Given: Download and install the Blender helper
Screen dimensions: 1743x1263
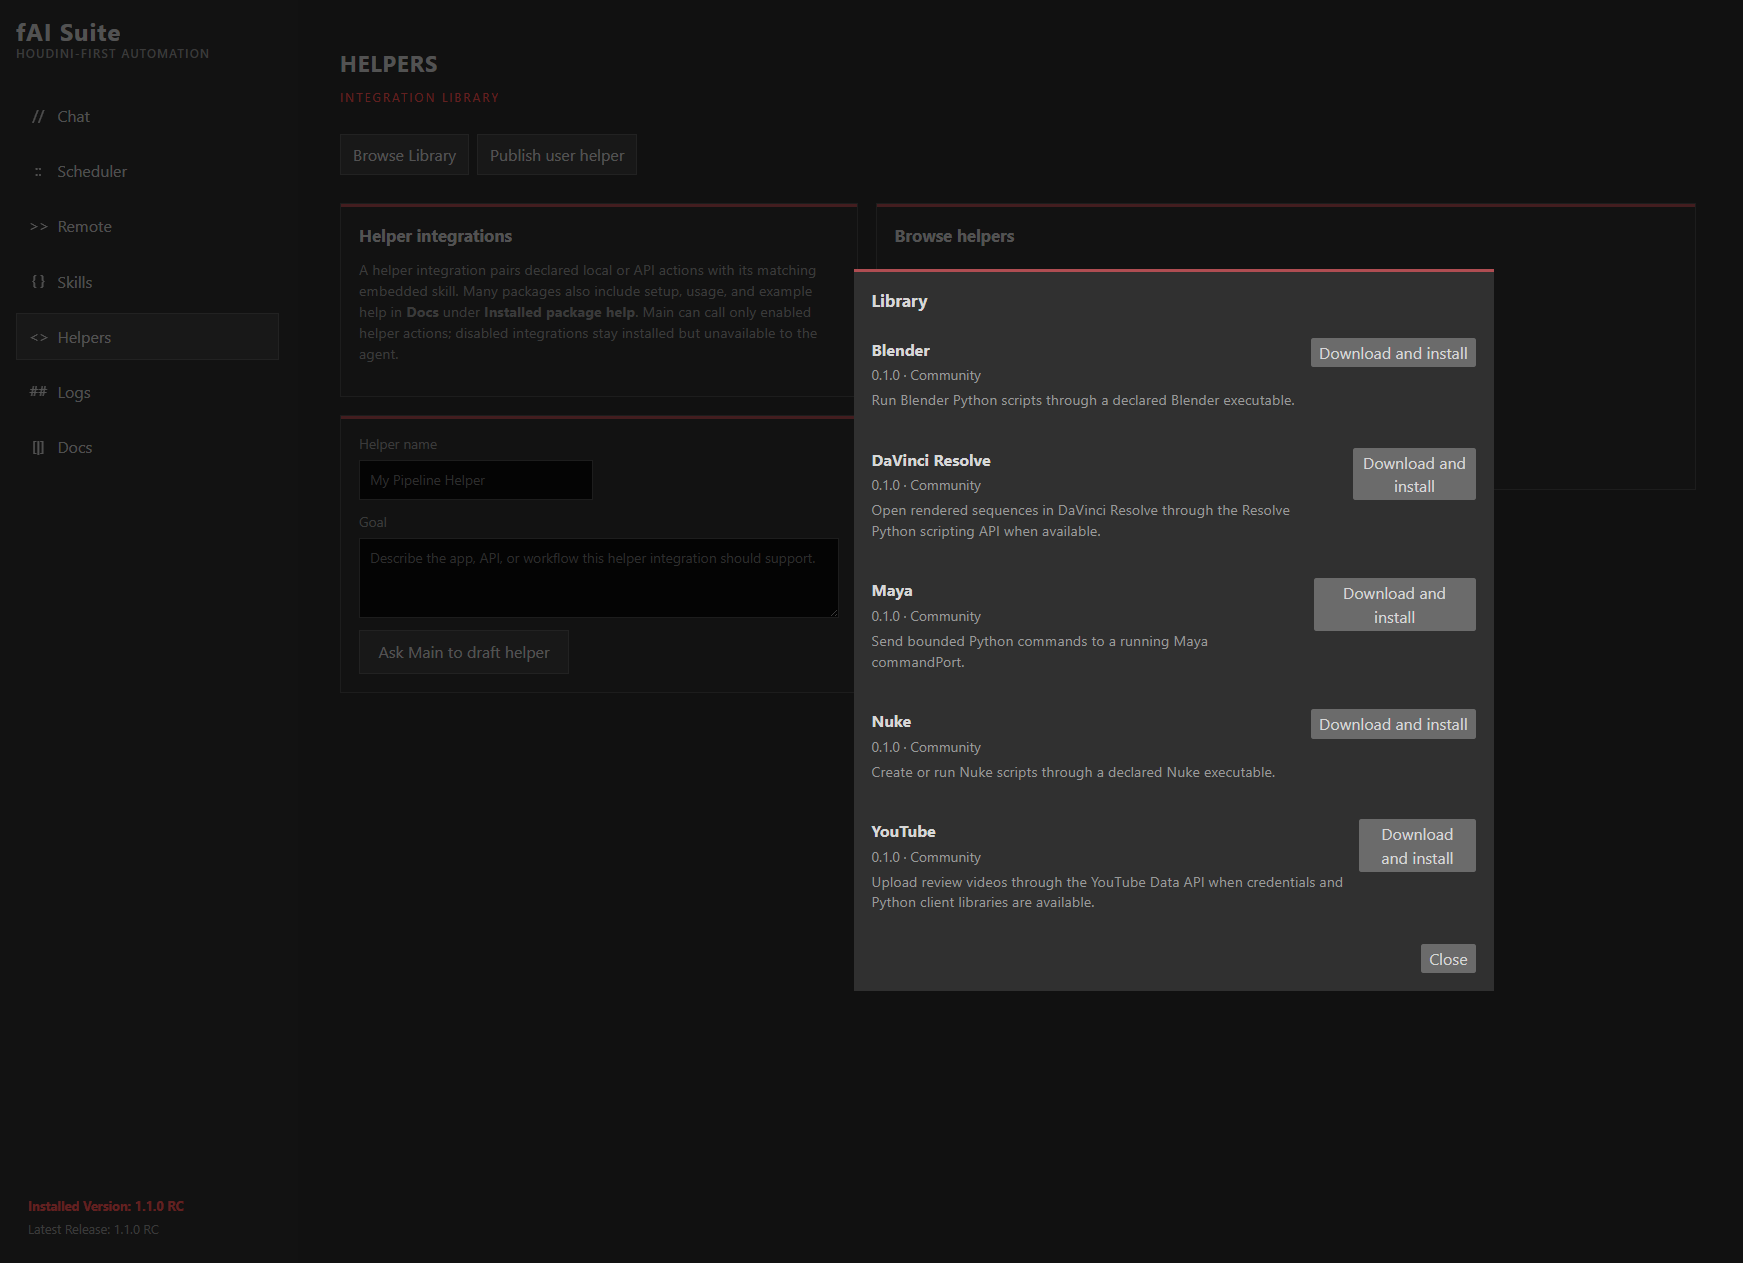Looking at the screenshot, I should 1393,353.
